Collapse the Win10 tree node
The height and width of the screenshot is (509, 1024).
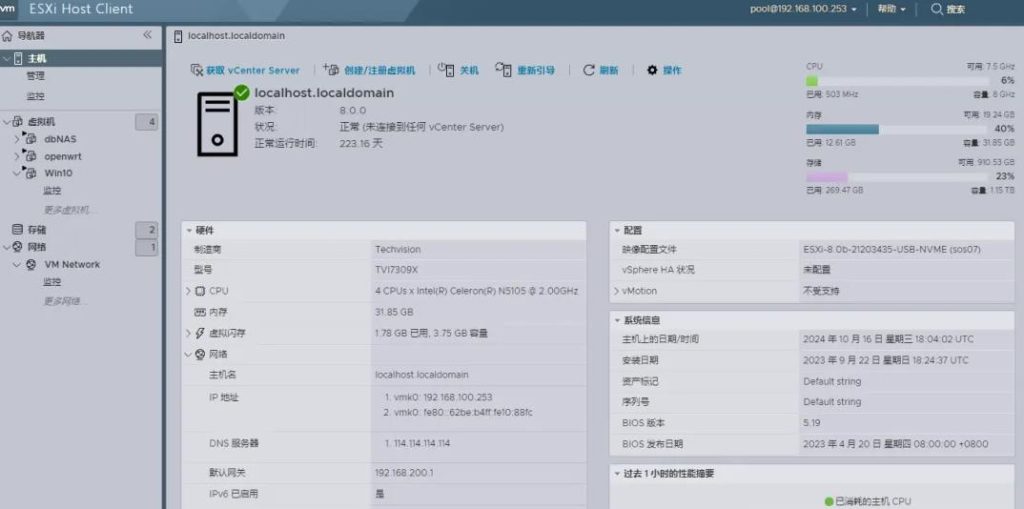(17, 173)
